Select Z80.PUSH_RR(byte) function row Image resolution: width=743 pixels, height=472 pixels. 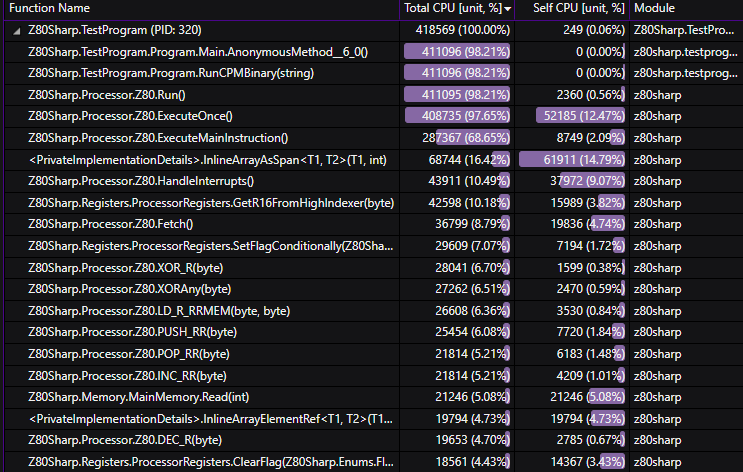(372, 332)
